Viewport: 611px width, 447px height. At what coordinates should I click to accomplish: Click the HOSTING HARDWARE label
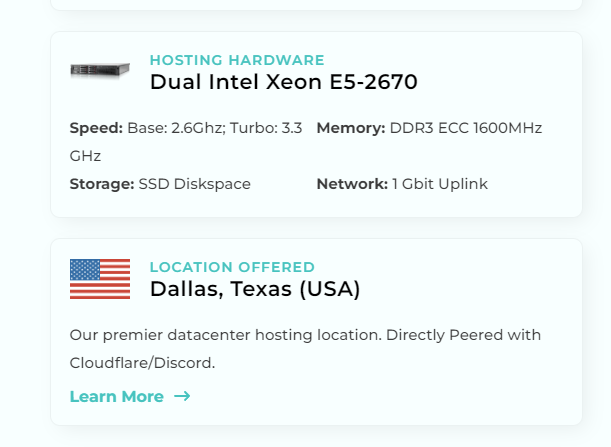click(237, 60)
